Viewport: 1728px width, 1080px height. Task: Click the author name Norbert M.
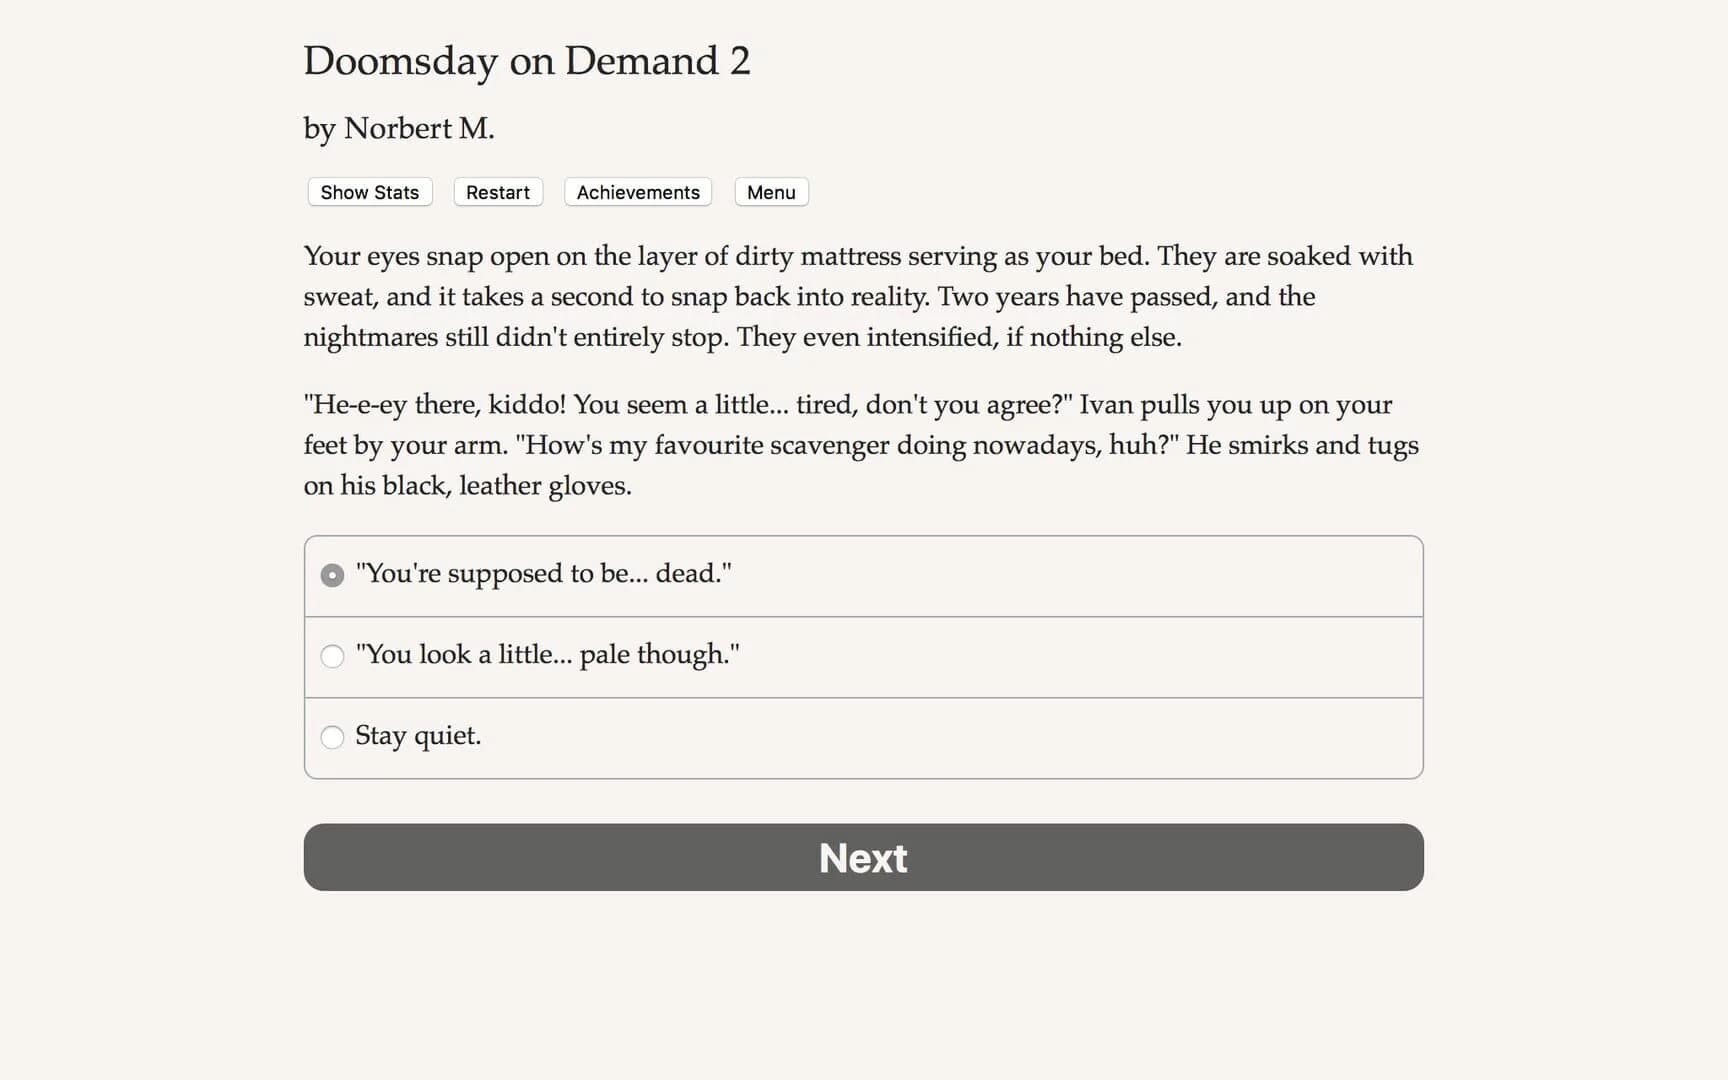coord(398,128)
